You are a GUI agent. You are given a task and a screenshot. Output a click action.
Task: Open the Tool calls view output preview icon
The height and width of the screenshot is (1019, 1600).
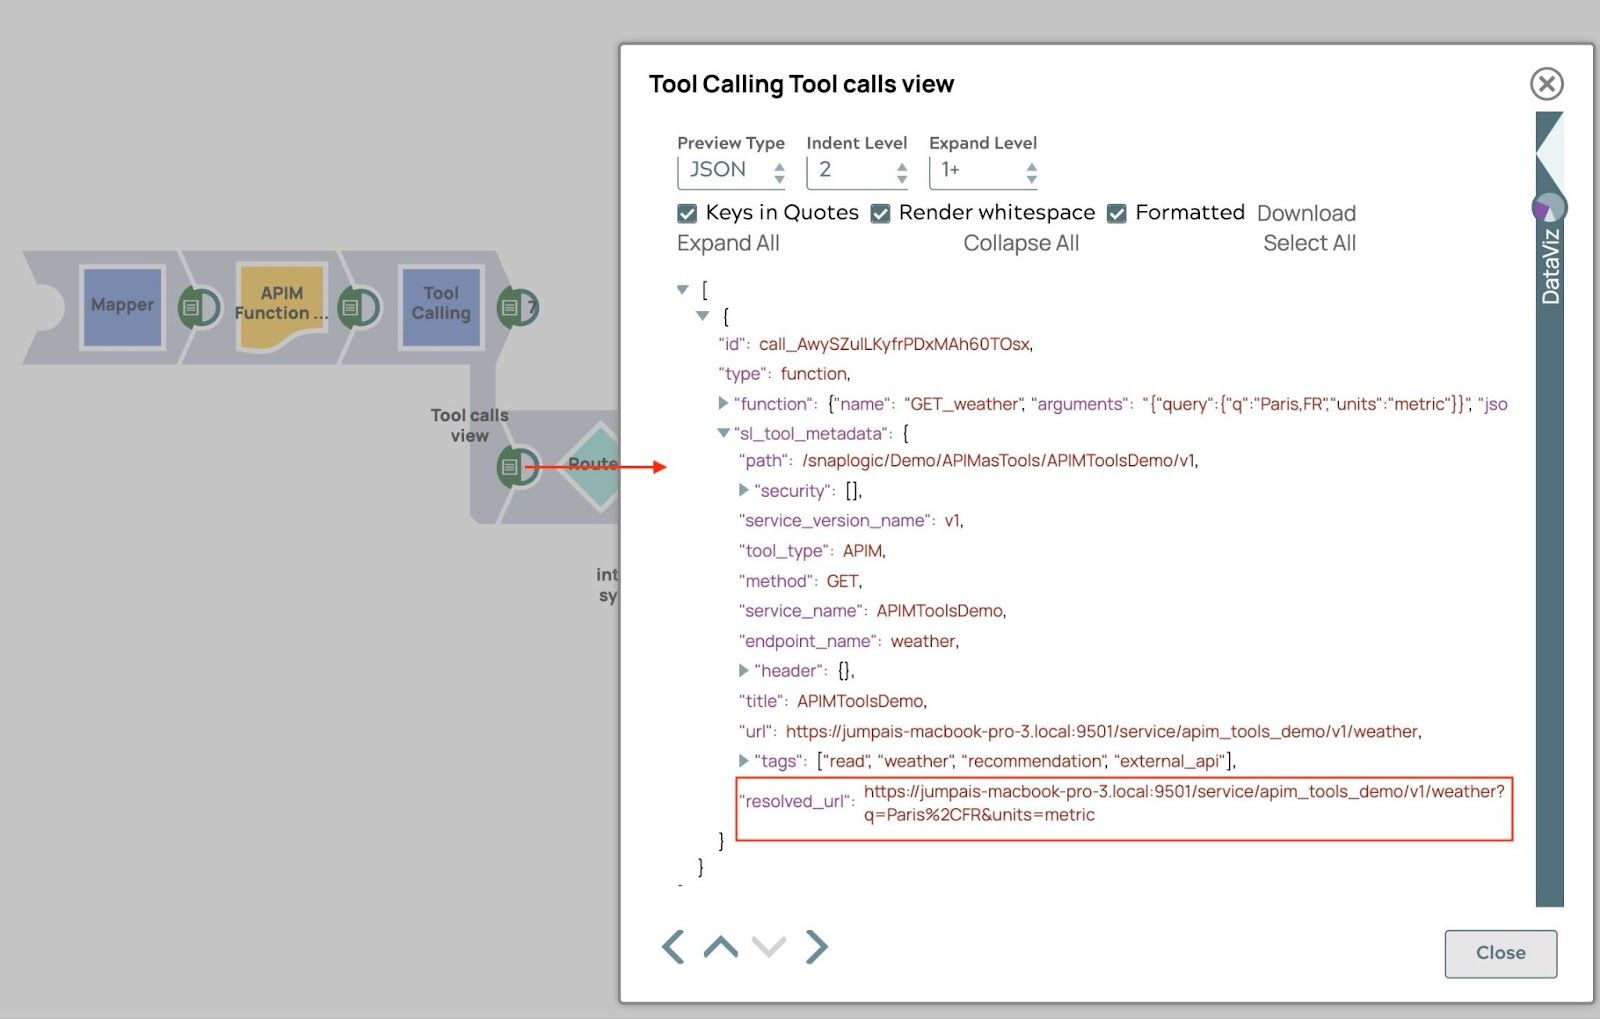[x=511, y=467]
